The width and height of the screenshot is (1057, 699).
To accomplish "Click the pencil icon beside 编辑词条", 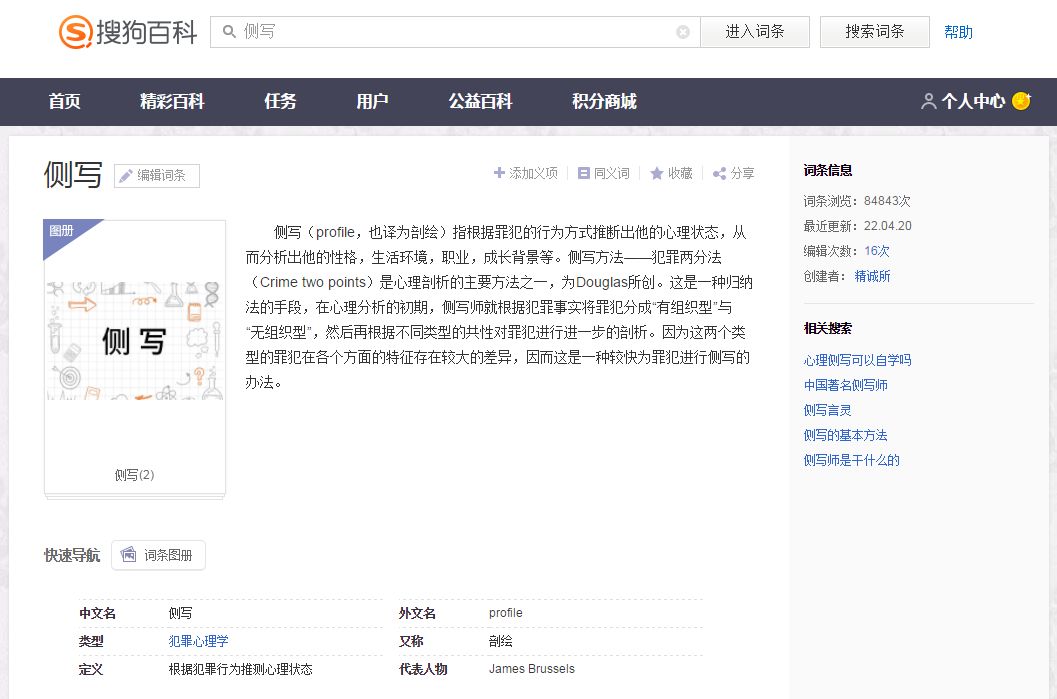I will tap(125, 176).
